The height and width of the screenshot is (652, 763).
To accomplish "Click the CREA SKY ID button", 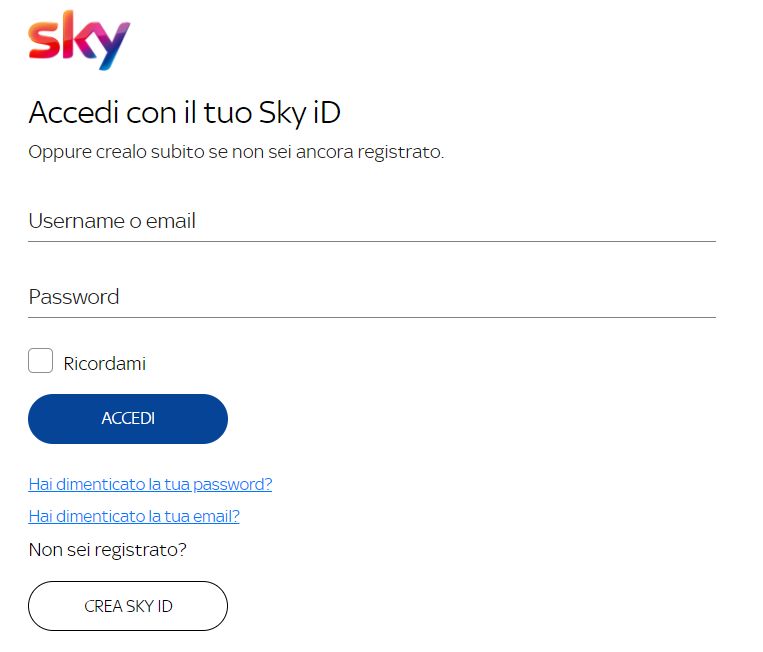I will click(128, 606).
